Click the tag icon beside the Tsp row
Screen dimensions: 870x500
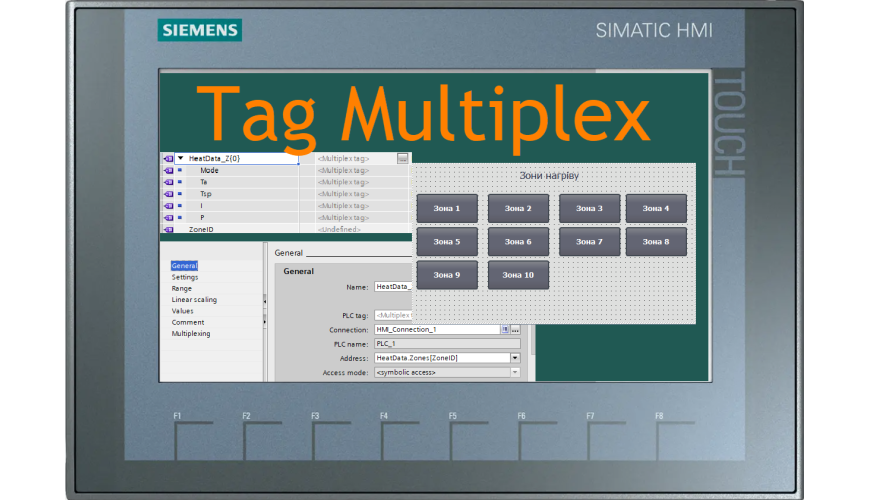coord(168,194)
